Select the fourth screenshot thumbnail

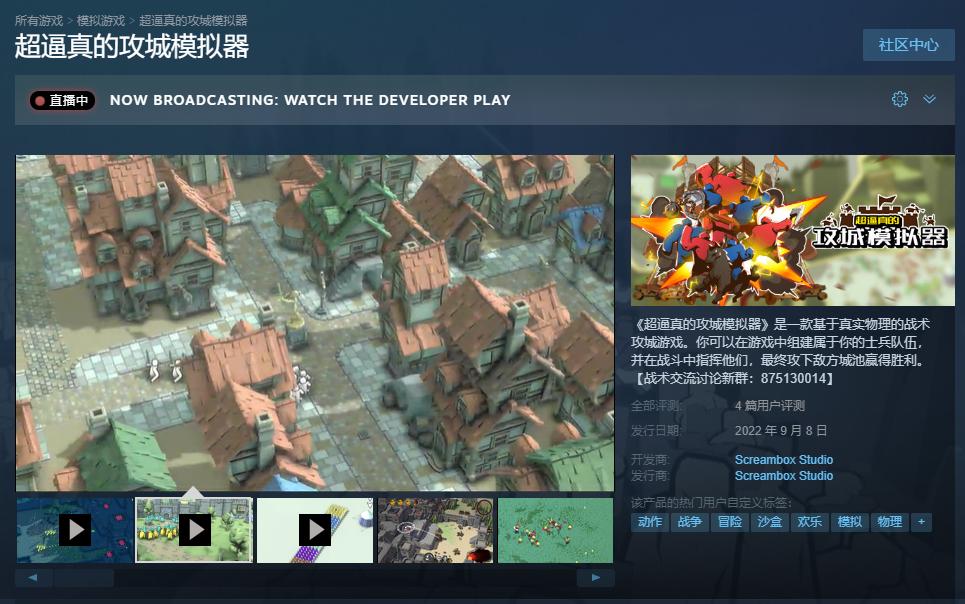434,530
